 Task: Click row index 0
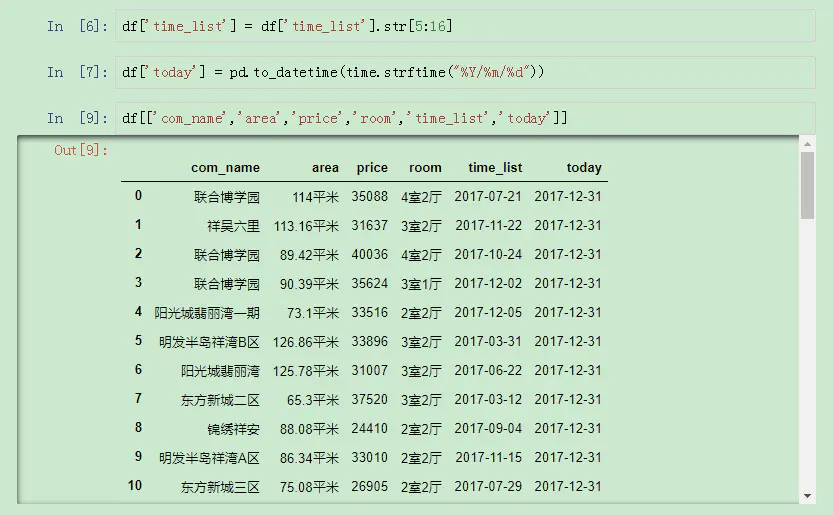pos(138,196)
